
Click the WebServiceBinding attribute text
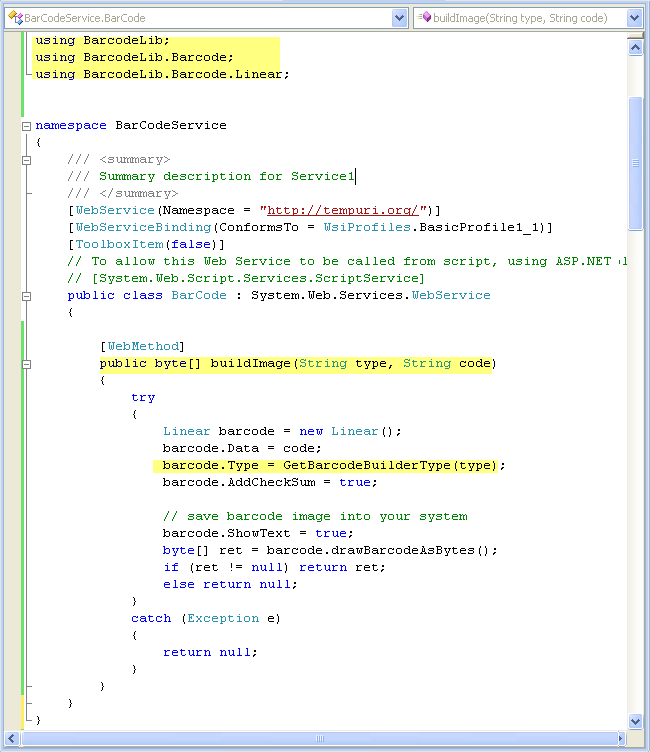tap(143, 227)
